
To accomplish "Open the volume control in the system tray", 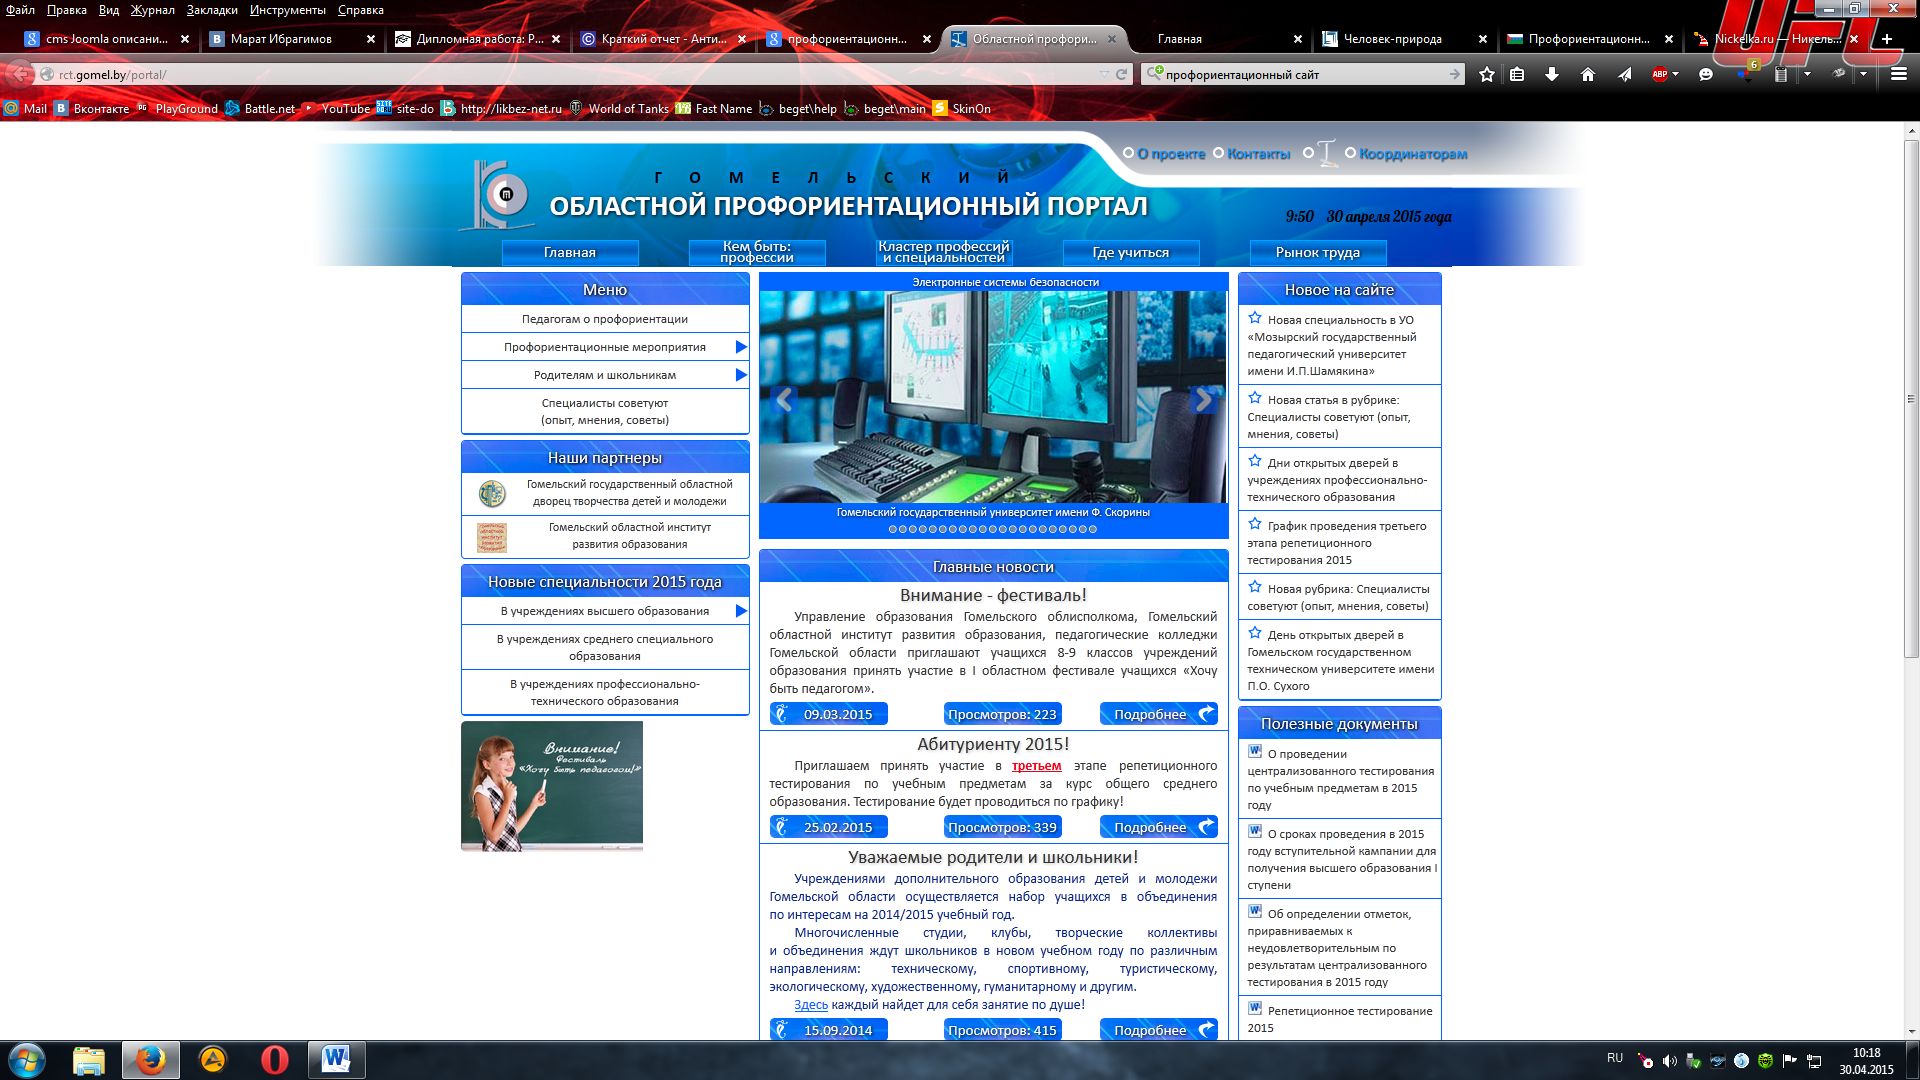I will pos(1669,1061).
